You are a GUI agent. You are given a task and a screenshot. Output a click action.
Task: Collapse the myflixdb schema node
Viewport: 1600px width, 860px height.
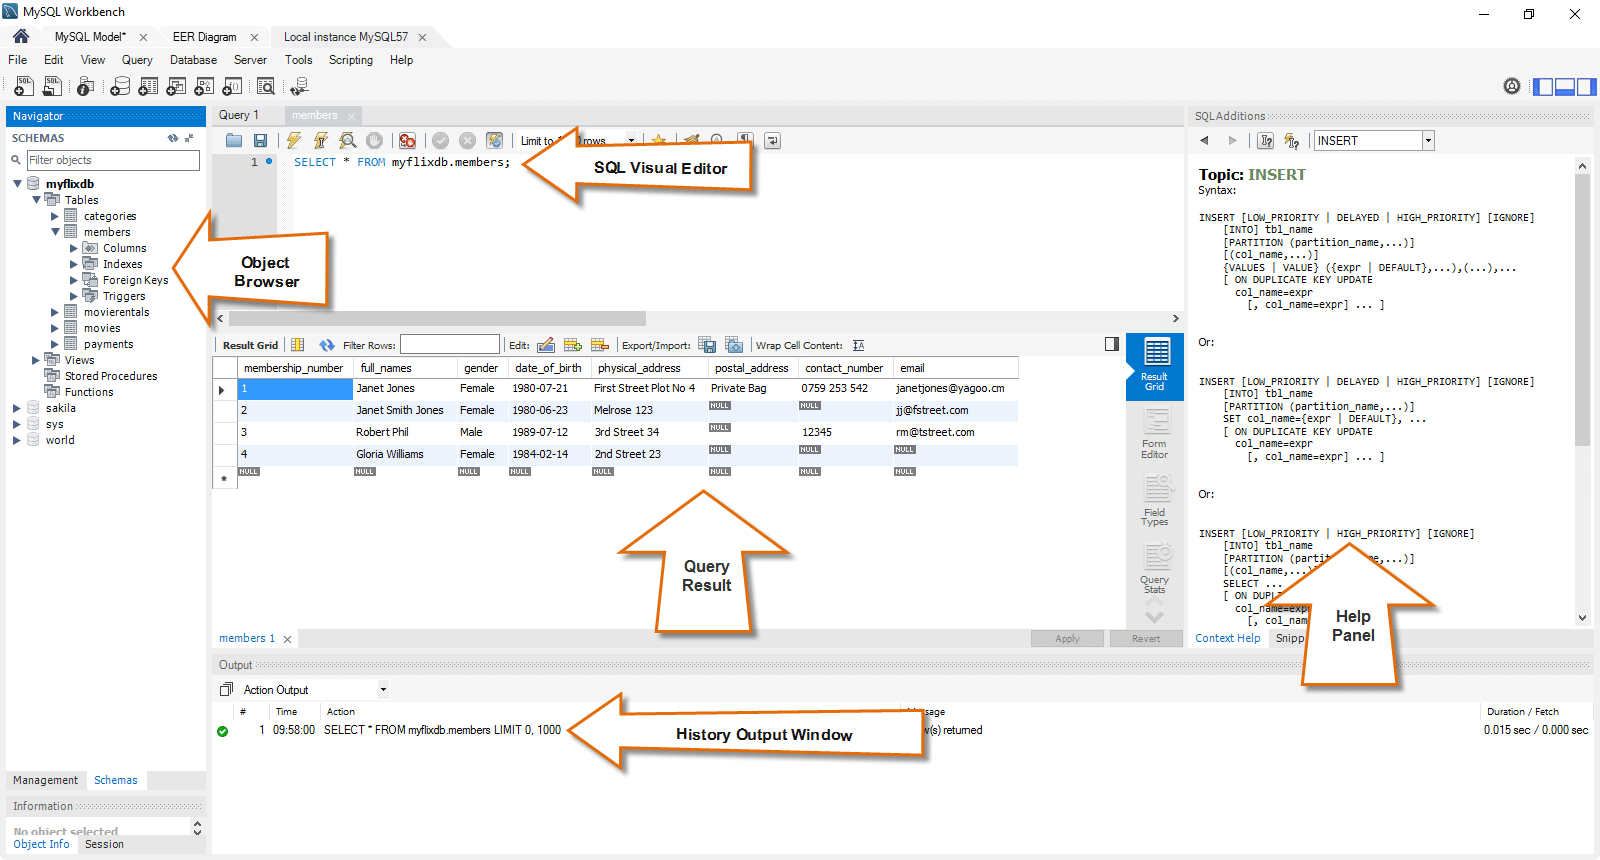click(17, 184)
